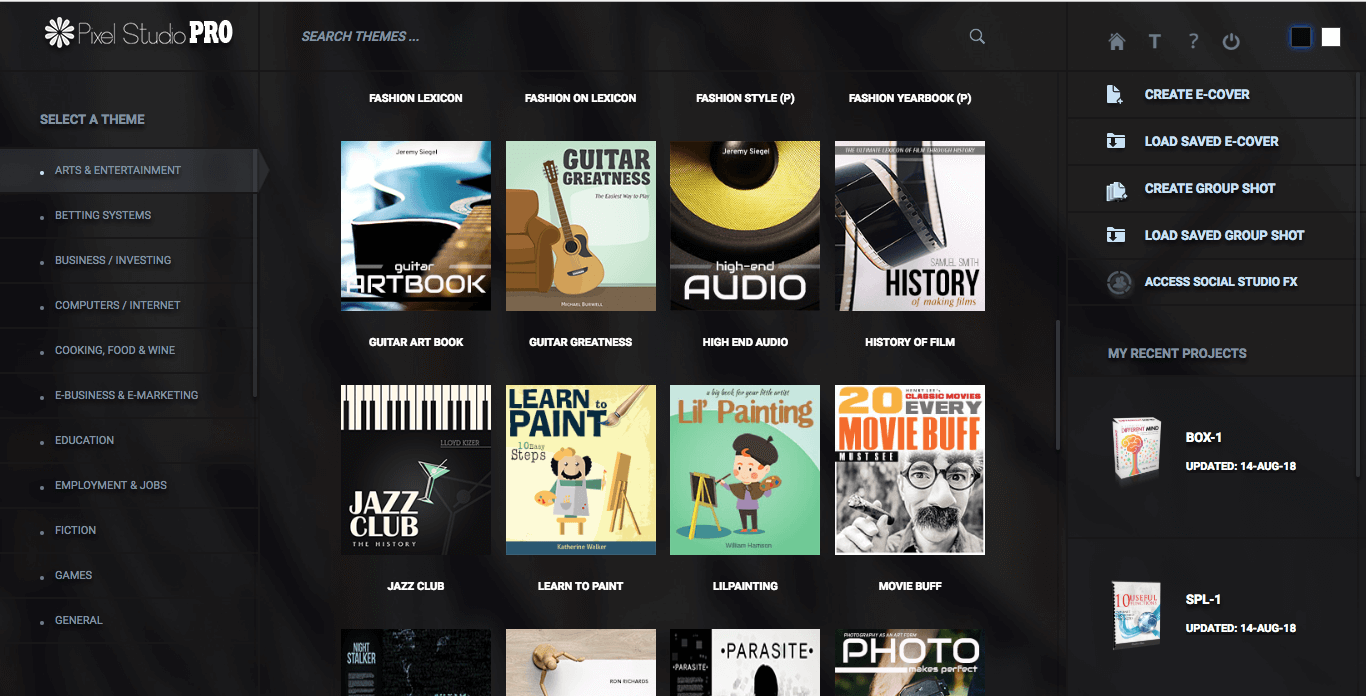Select the Ron Richards cover thumbnail
The height and width of the screenshot is (696, 1366).
pos(581,662)
